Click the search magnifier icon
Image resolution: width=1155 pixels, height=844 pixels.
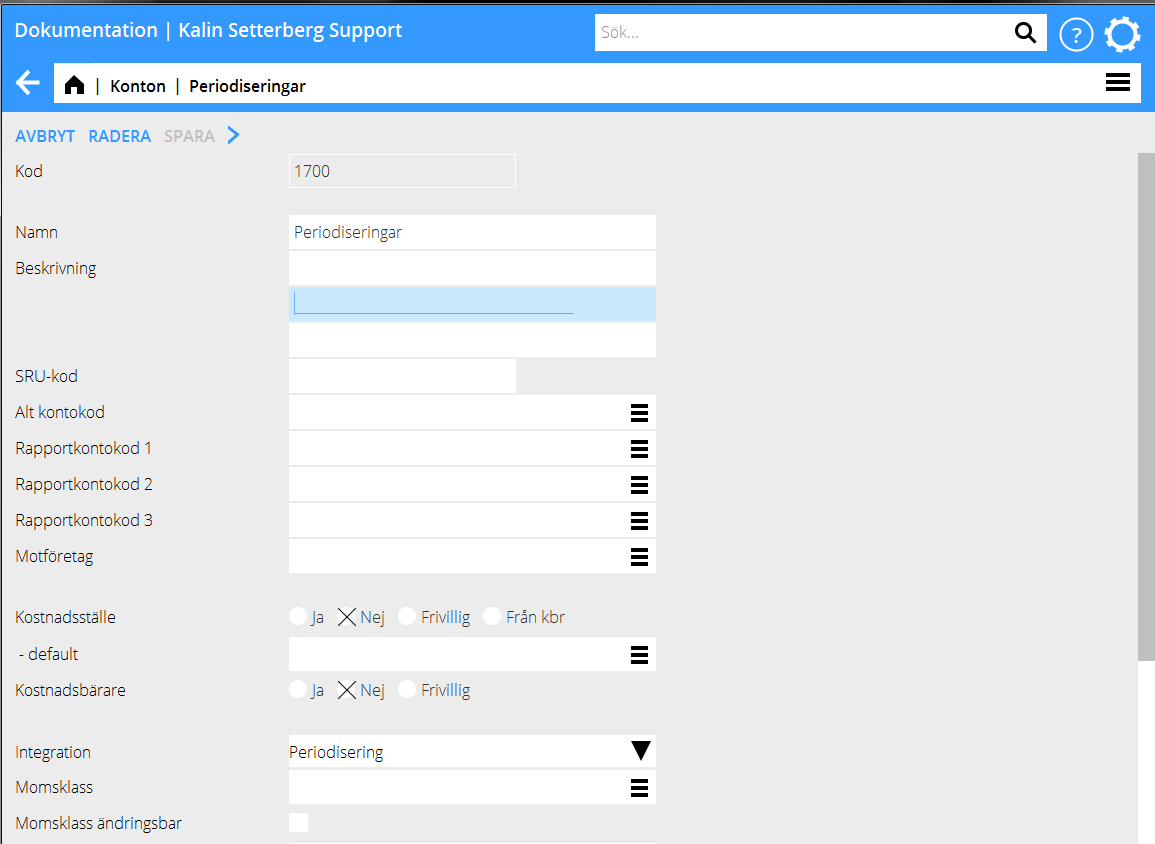pyautogui.click(x=1025, y=33)
